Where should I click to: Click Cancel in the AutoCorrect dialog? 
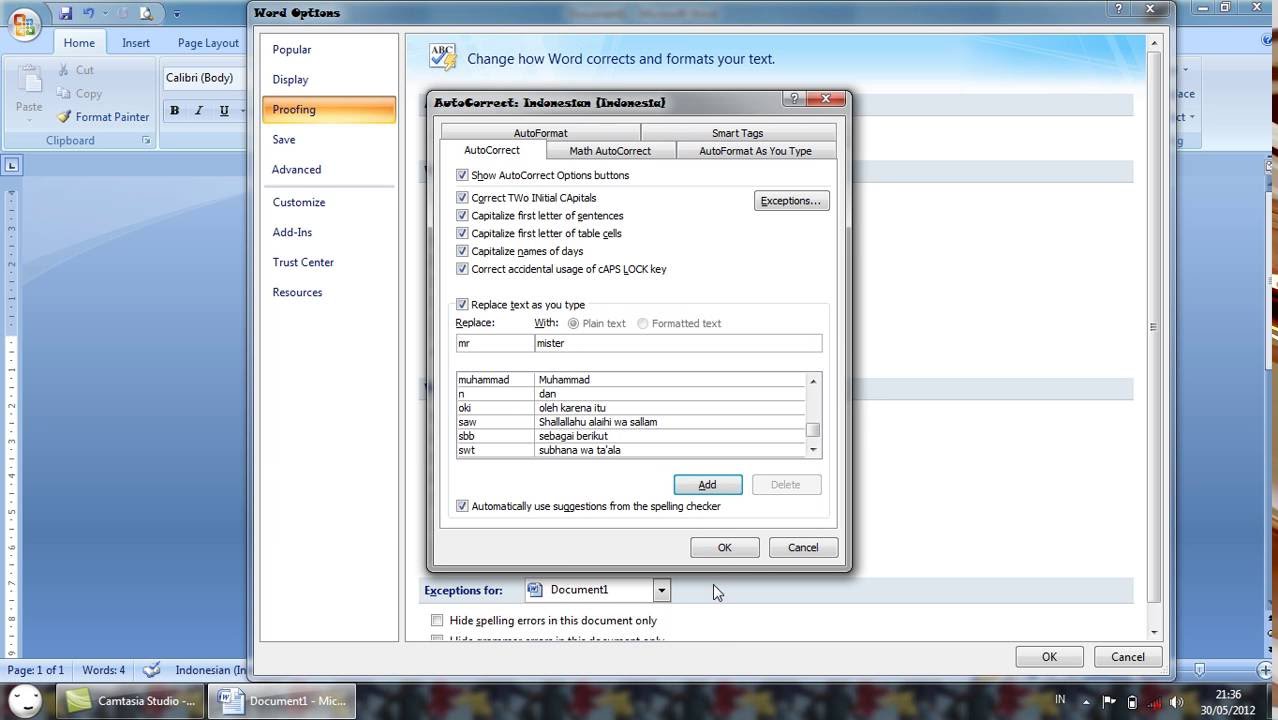click(x=803, y=548)
